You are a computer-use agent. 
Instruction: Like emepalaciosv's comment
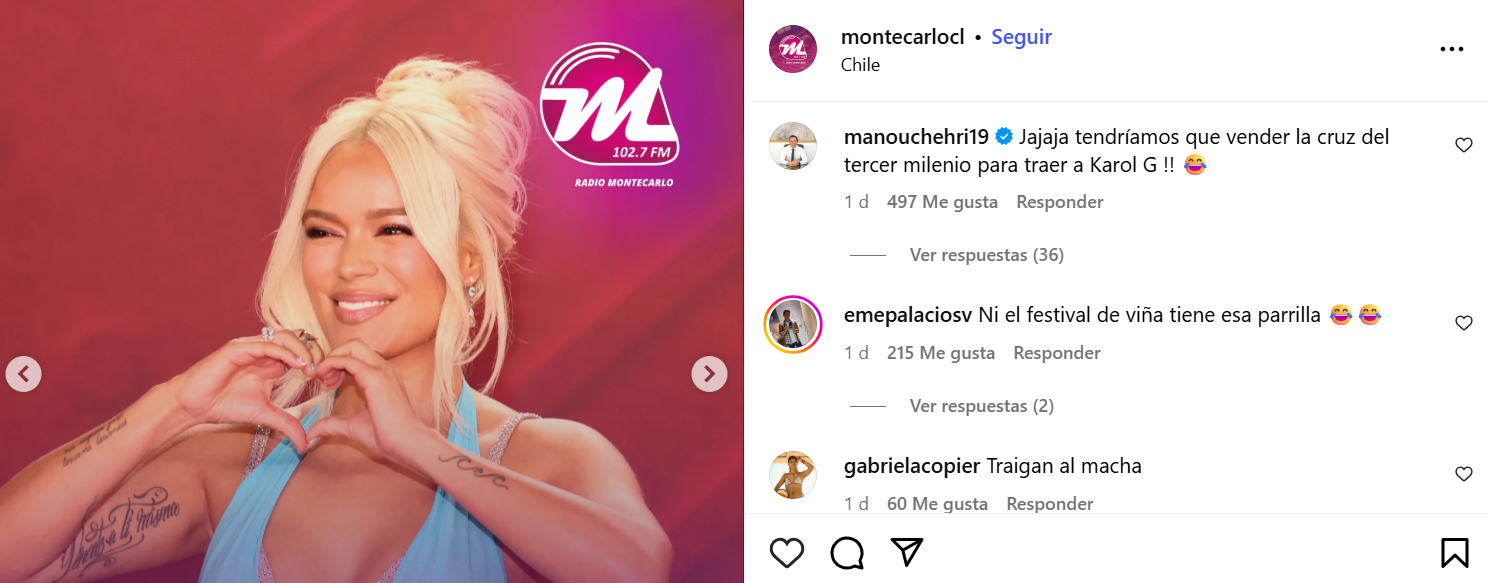(1464, 323)
